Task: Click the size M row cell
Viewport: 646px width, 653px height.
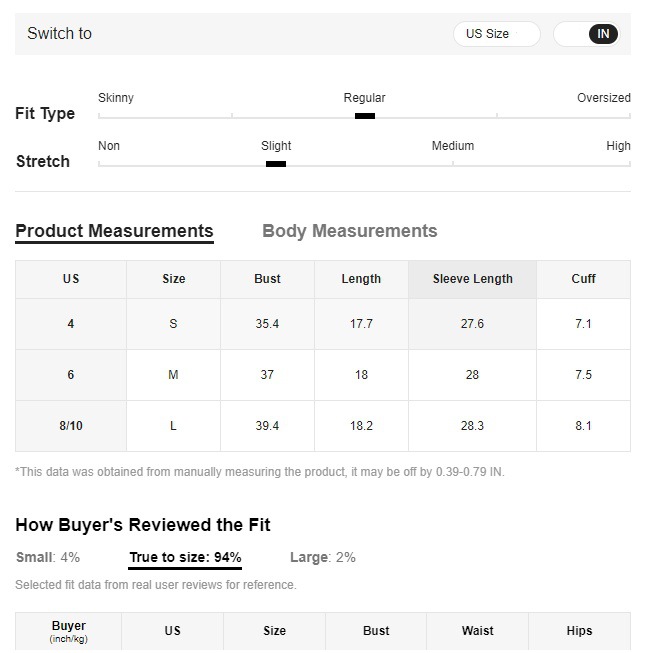Action: [x=173, y=375]
